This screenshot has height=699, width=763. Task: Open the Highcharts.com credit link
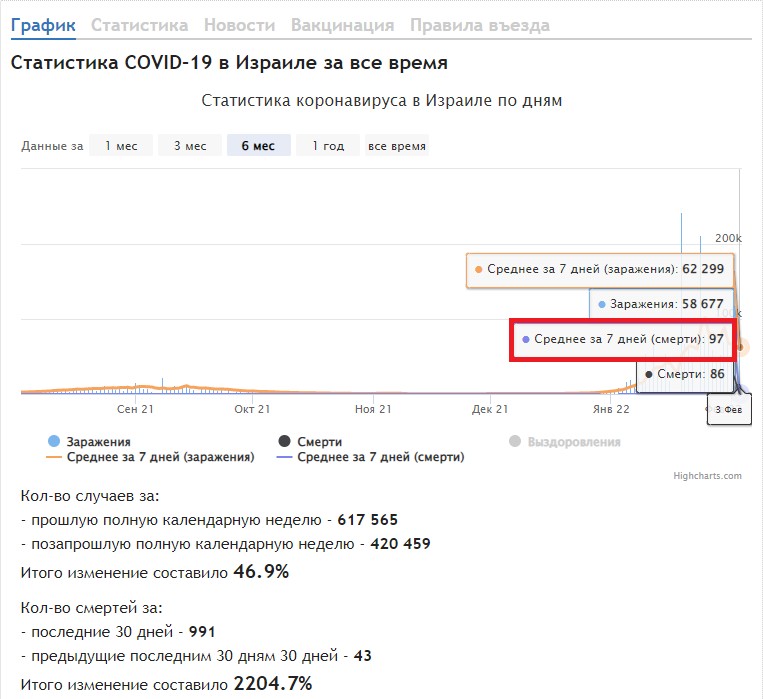coord(707,476)
